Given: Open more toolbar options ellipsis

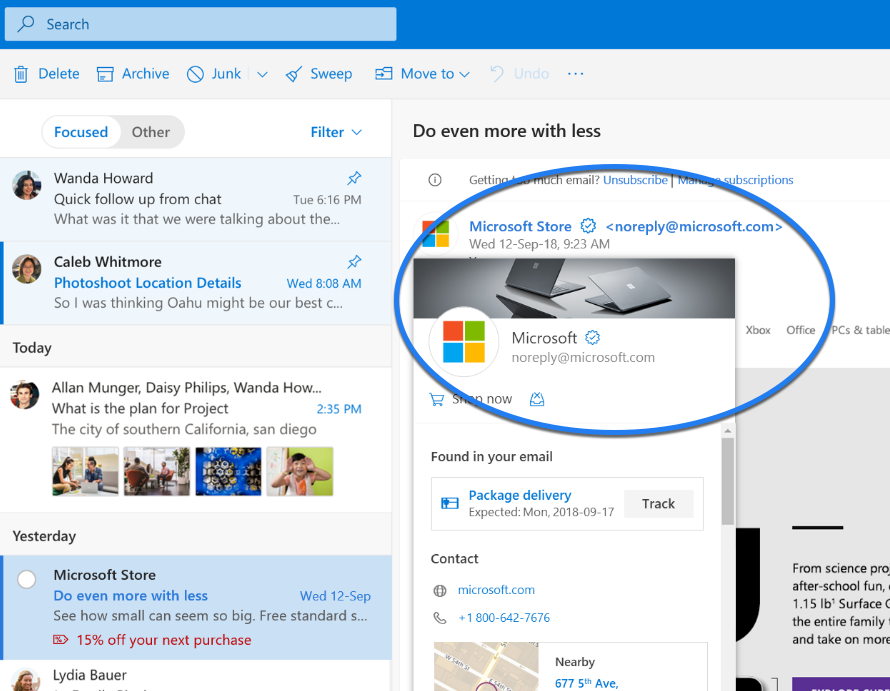Looking at the screenshot, I should (x=575, y=74).
